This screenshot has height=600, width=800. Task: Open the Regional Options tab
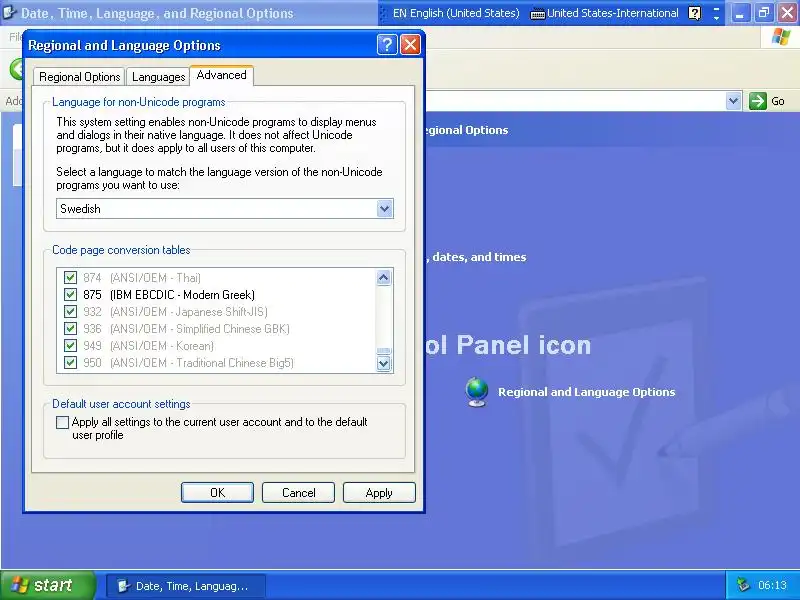pyautogui.click(x=79, y=77)
